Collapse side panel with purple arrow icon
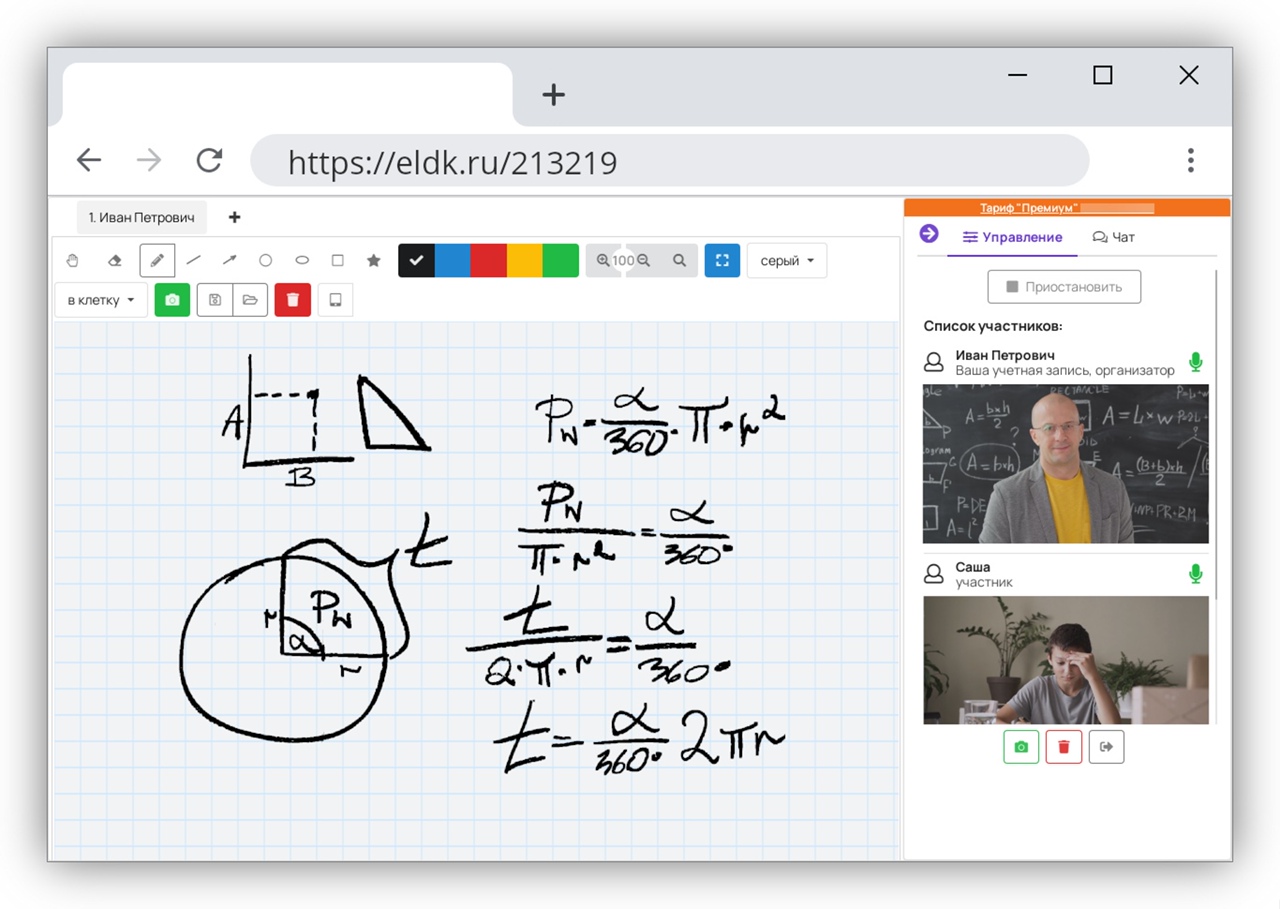Image resolution: width=1280 pixels, height=909 pixels. [929, 233]
